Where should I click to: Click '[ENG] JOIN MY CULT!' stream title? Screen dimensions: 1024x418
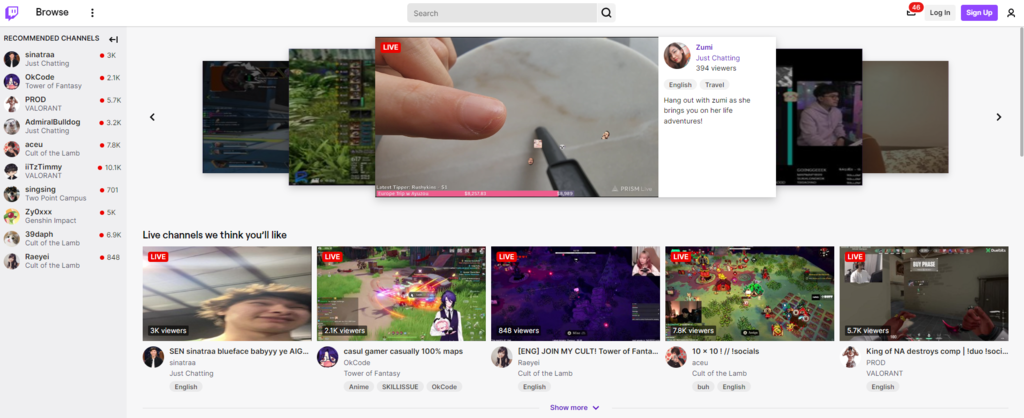[588, 351]
